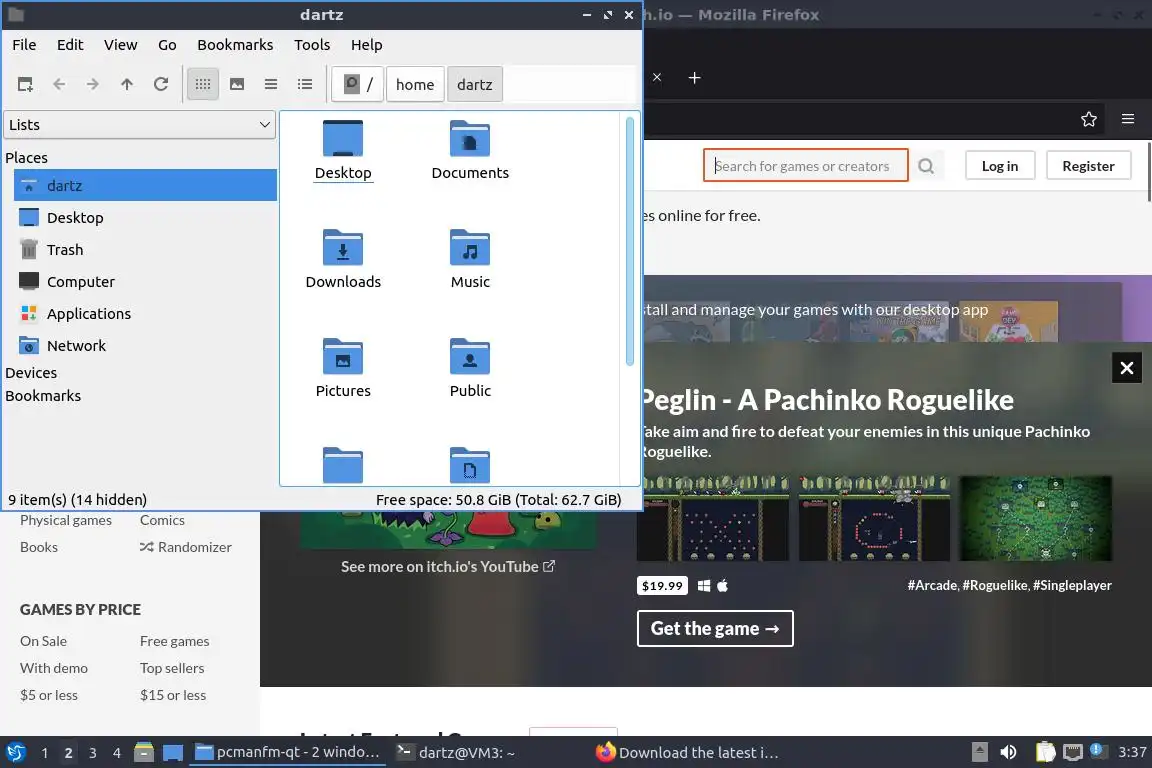This screenshot has width=1152, height=768.
Task: Click the #Arcade tag link
Action: pos(932,585)
